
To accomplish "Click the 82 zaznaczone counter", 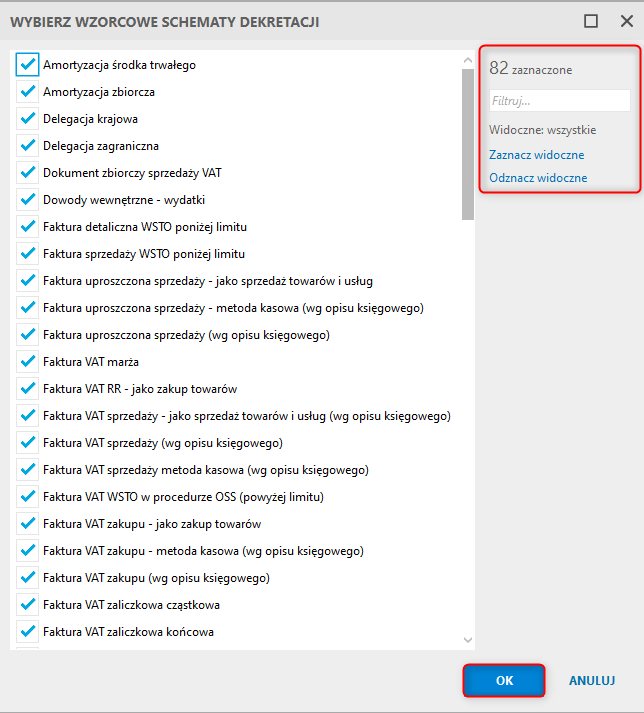I will [x=530, y=68].
